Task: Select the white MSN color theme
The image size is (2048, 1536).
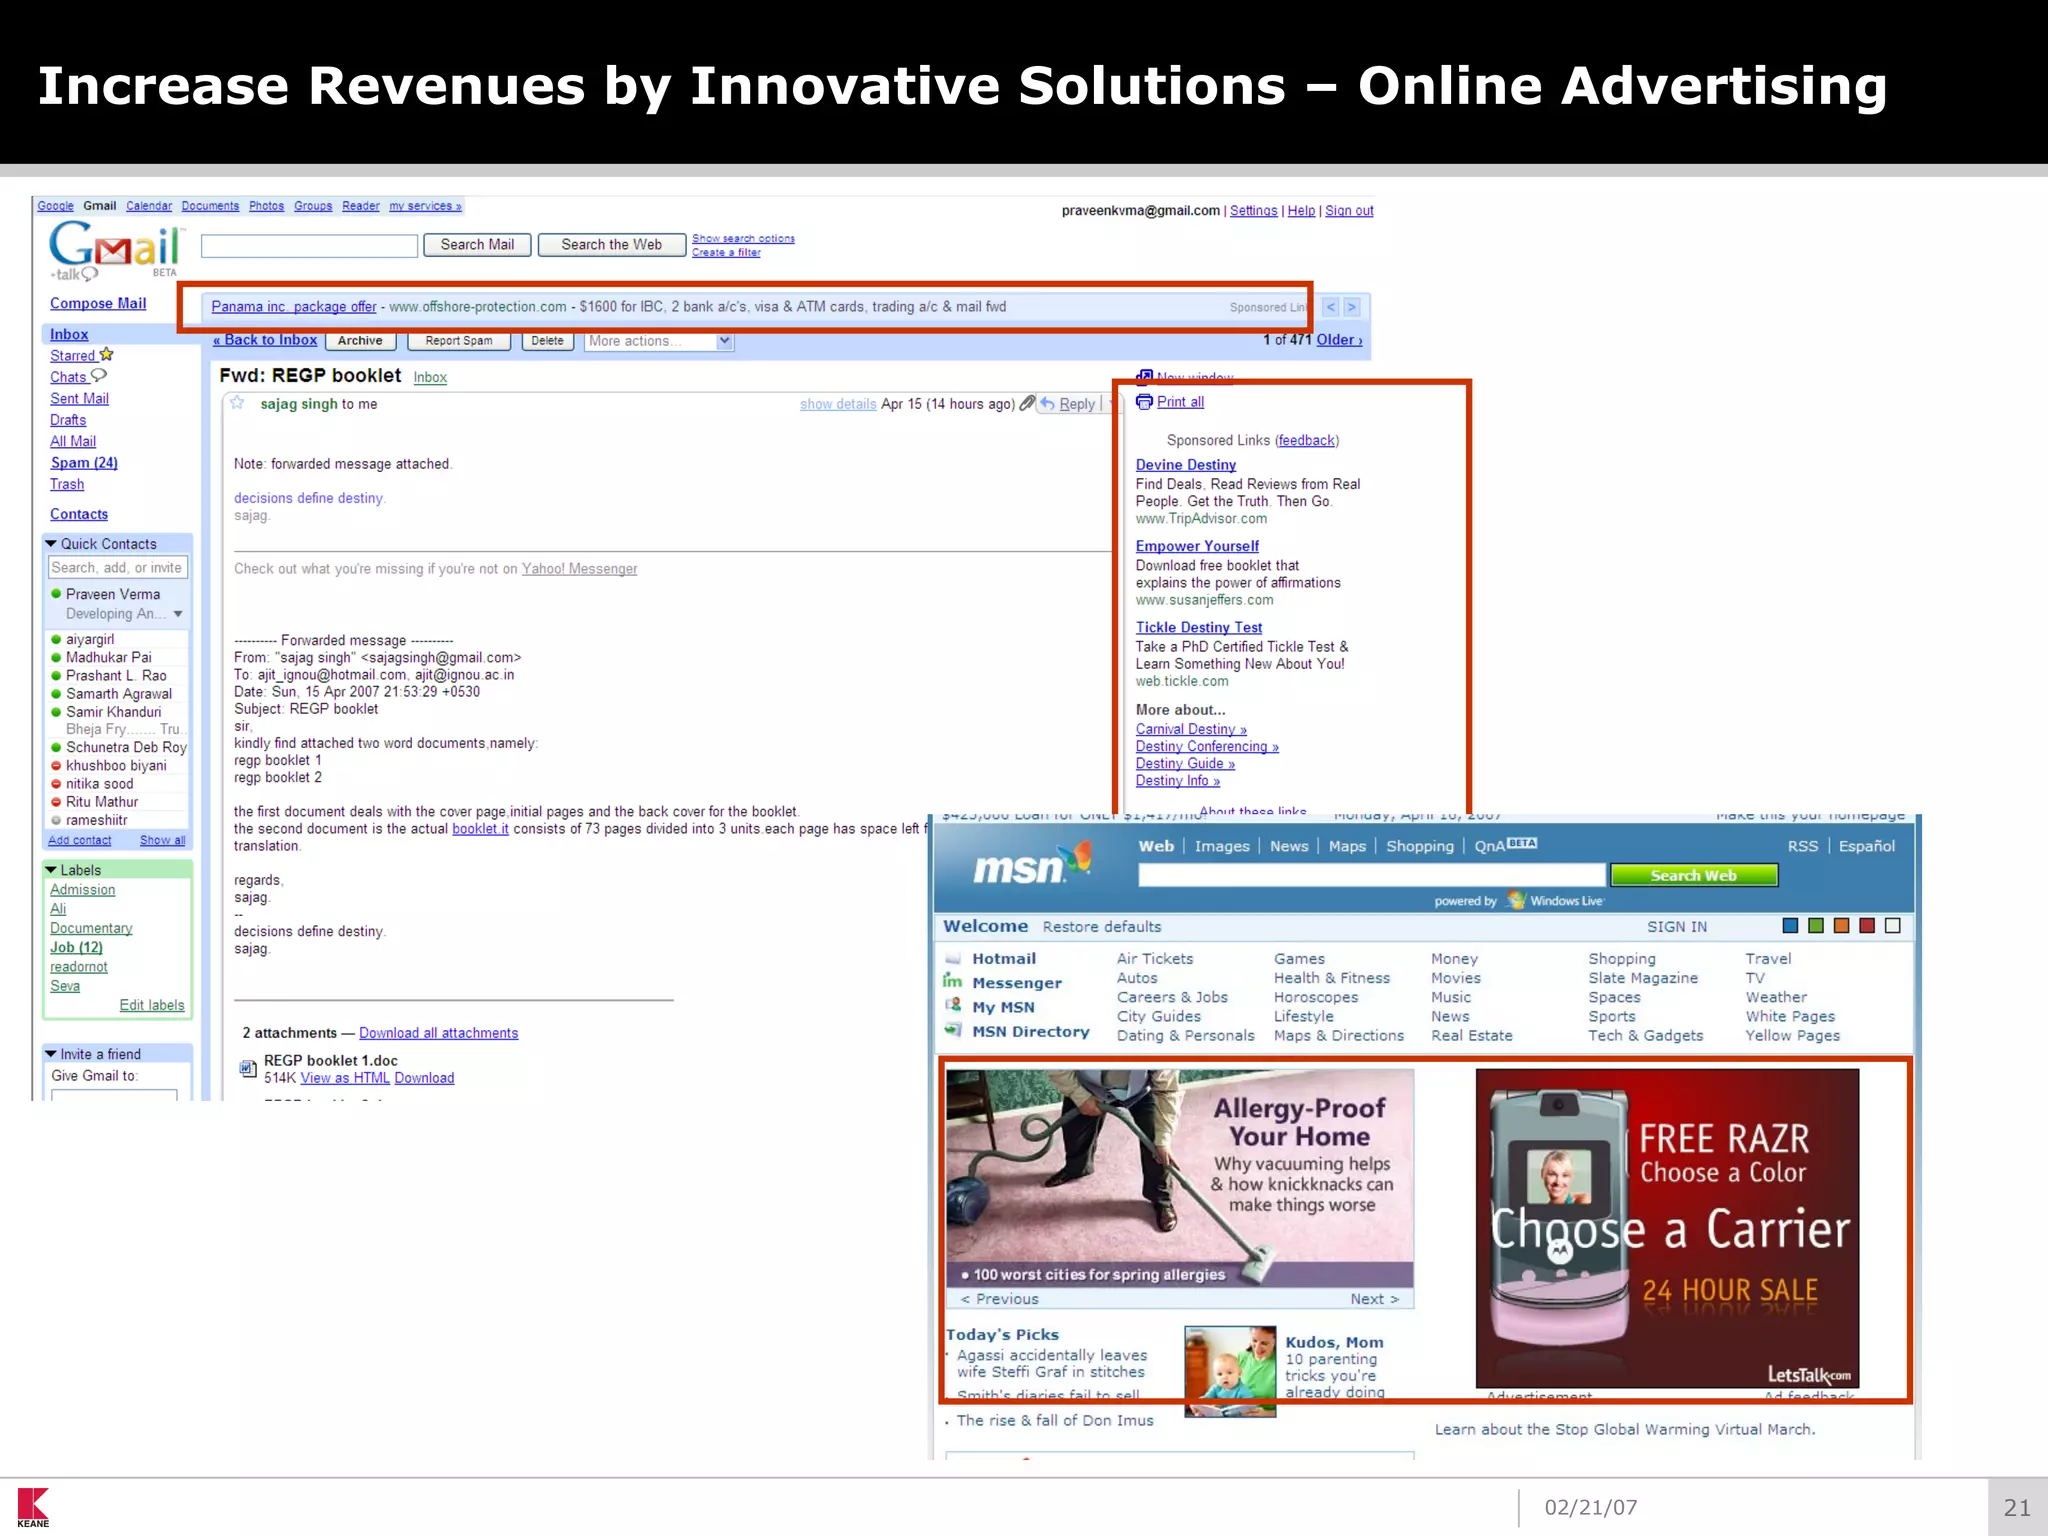Action: point(1893,926)
